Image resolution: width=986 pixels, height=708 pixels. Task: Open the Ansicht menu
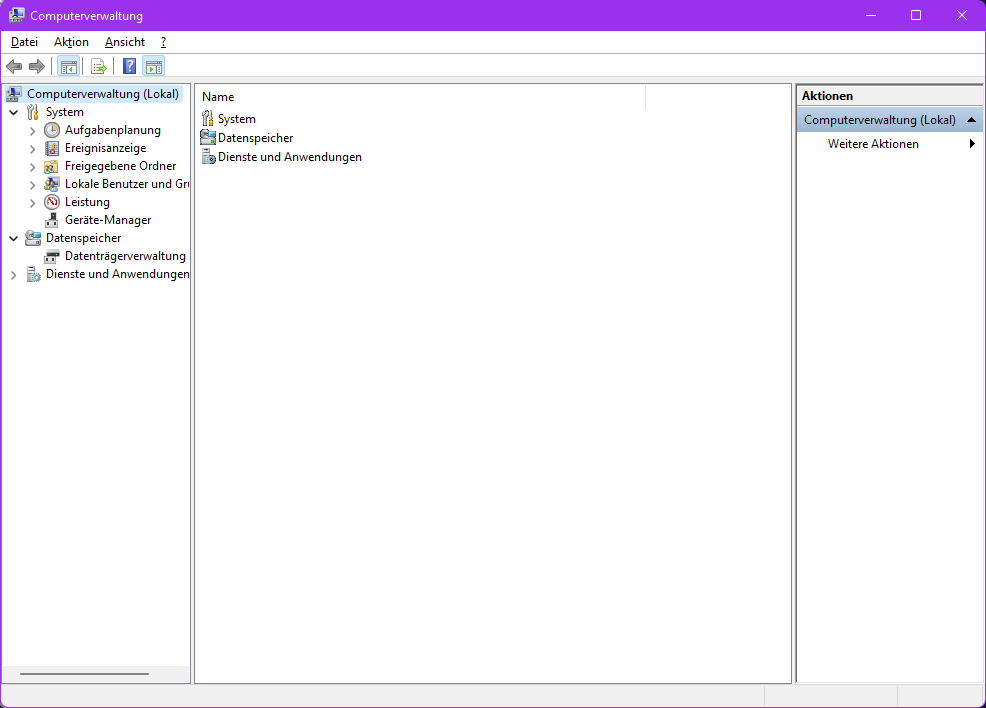[x=125, y=41]
